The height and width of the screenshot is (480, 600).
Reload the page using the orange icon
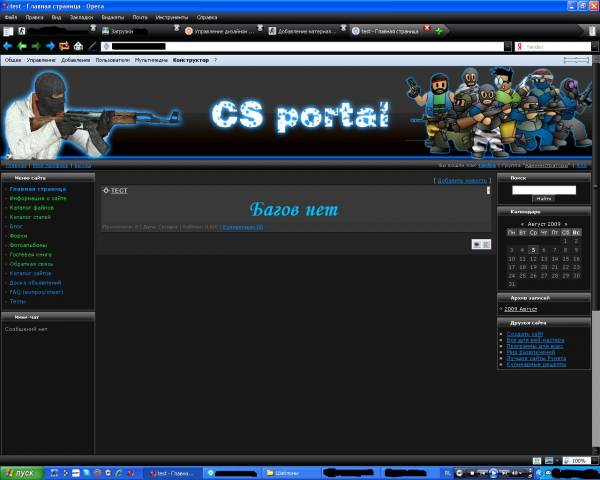[64, 46]
